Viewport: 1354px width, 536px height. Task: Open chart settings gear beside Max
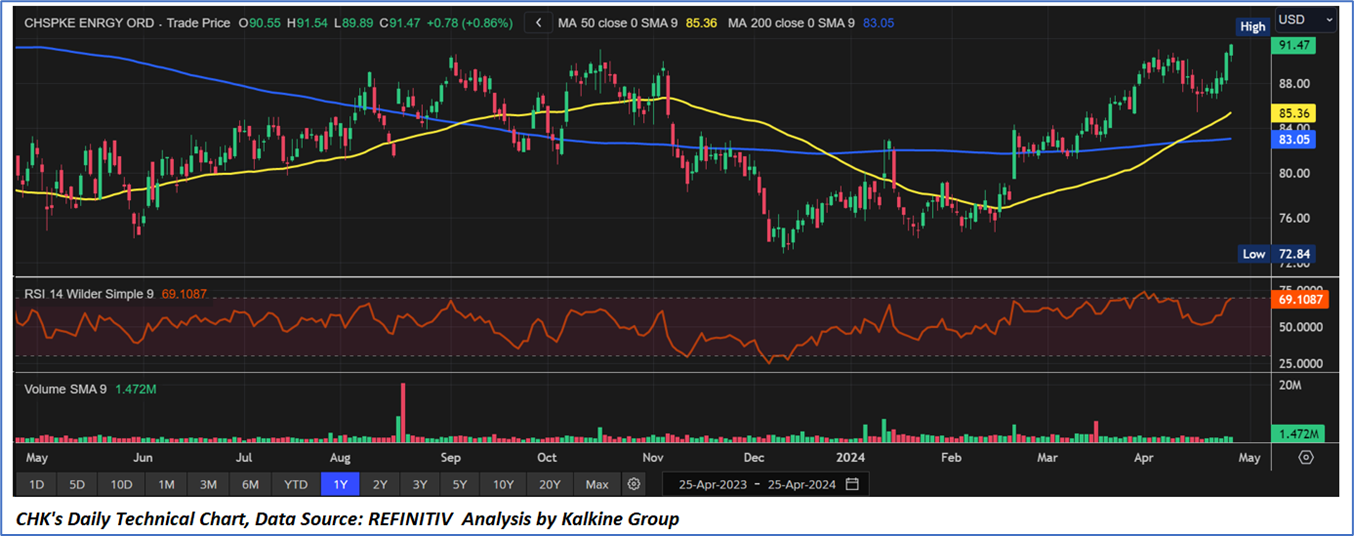tap(633, 484)
